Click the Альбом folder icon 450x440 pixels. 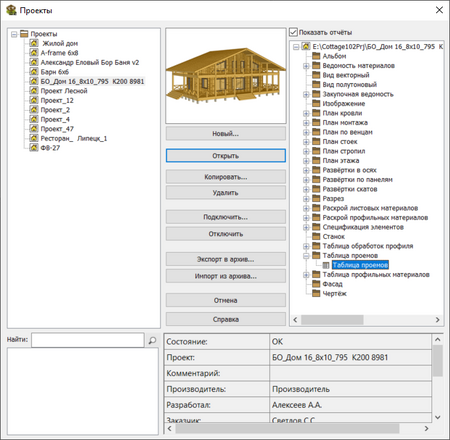coord(316,56)
